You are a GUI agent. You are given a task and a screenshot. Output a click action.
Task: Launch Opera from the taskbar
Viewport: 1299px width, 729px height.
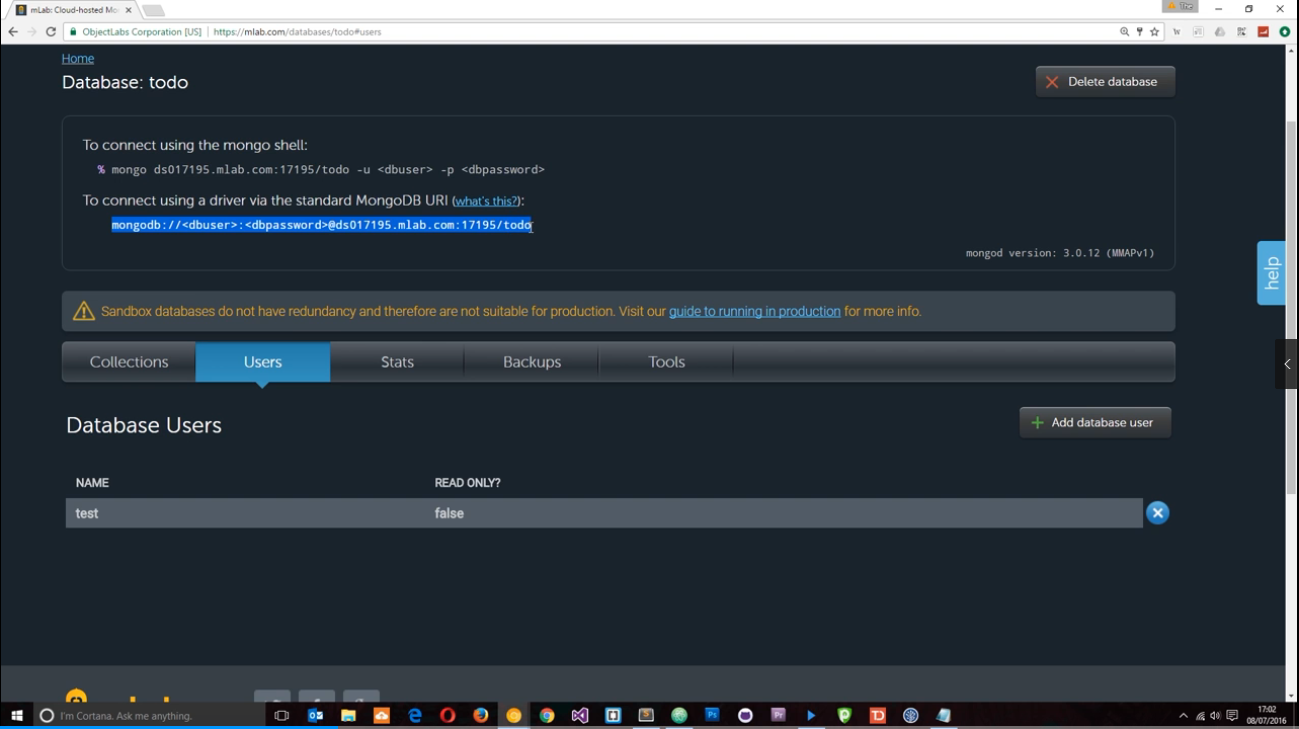[x=448, y=715]
